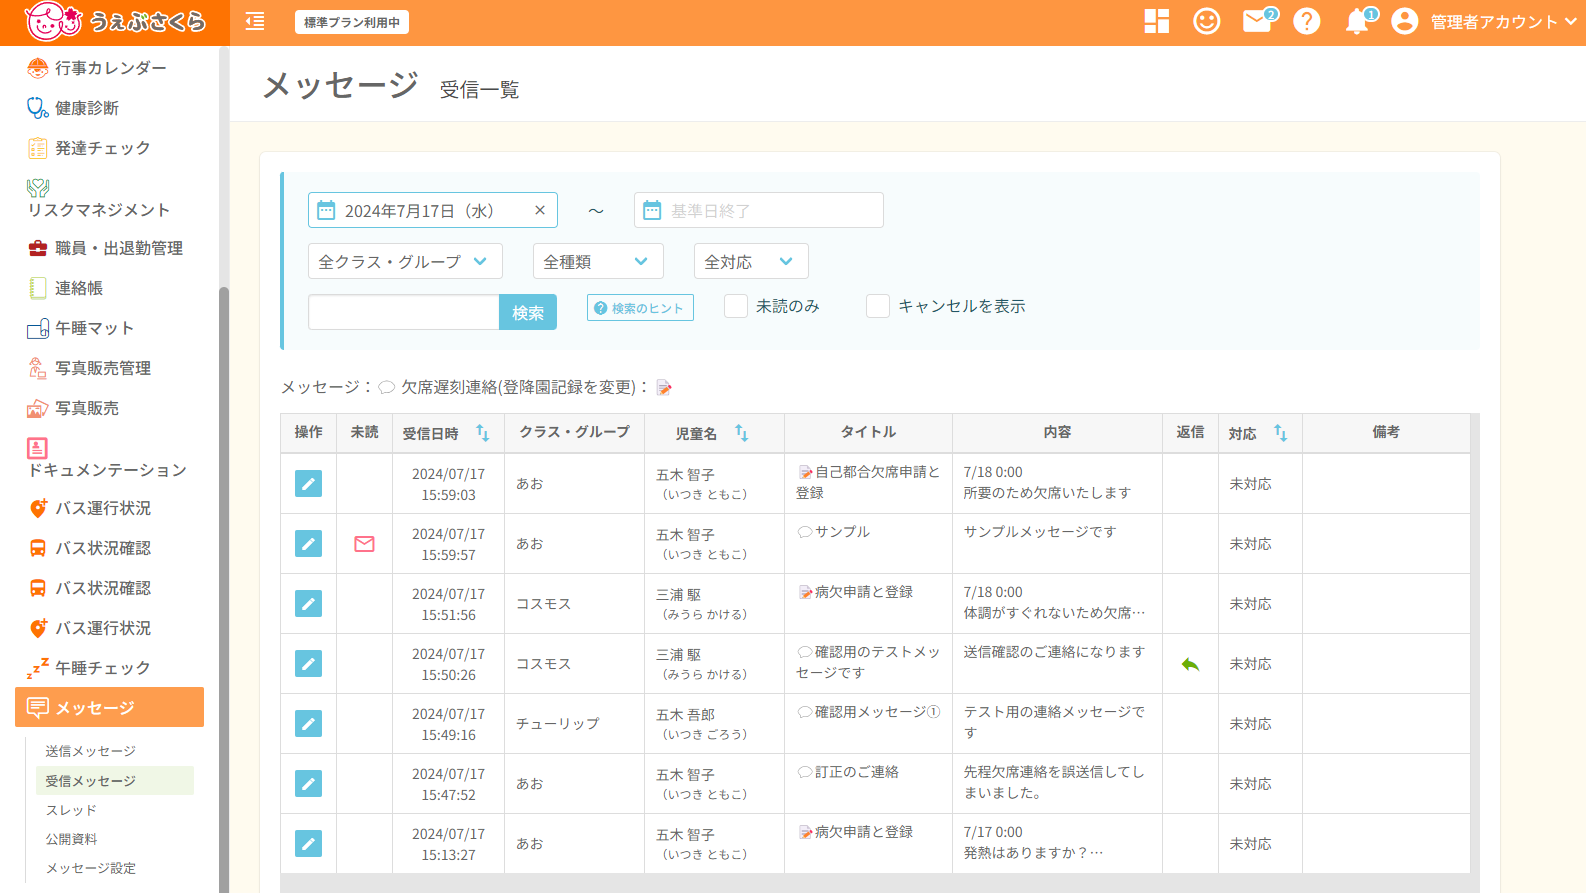Click the 検索 button

point(528,312)
